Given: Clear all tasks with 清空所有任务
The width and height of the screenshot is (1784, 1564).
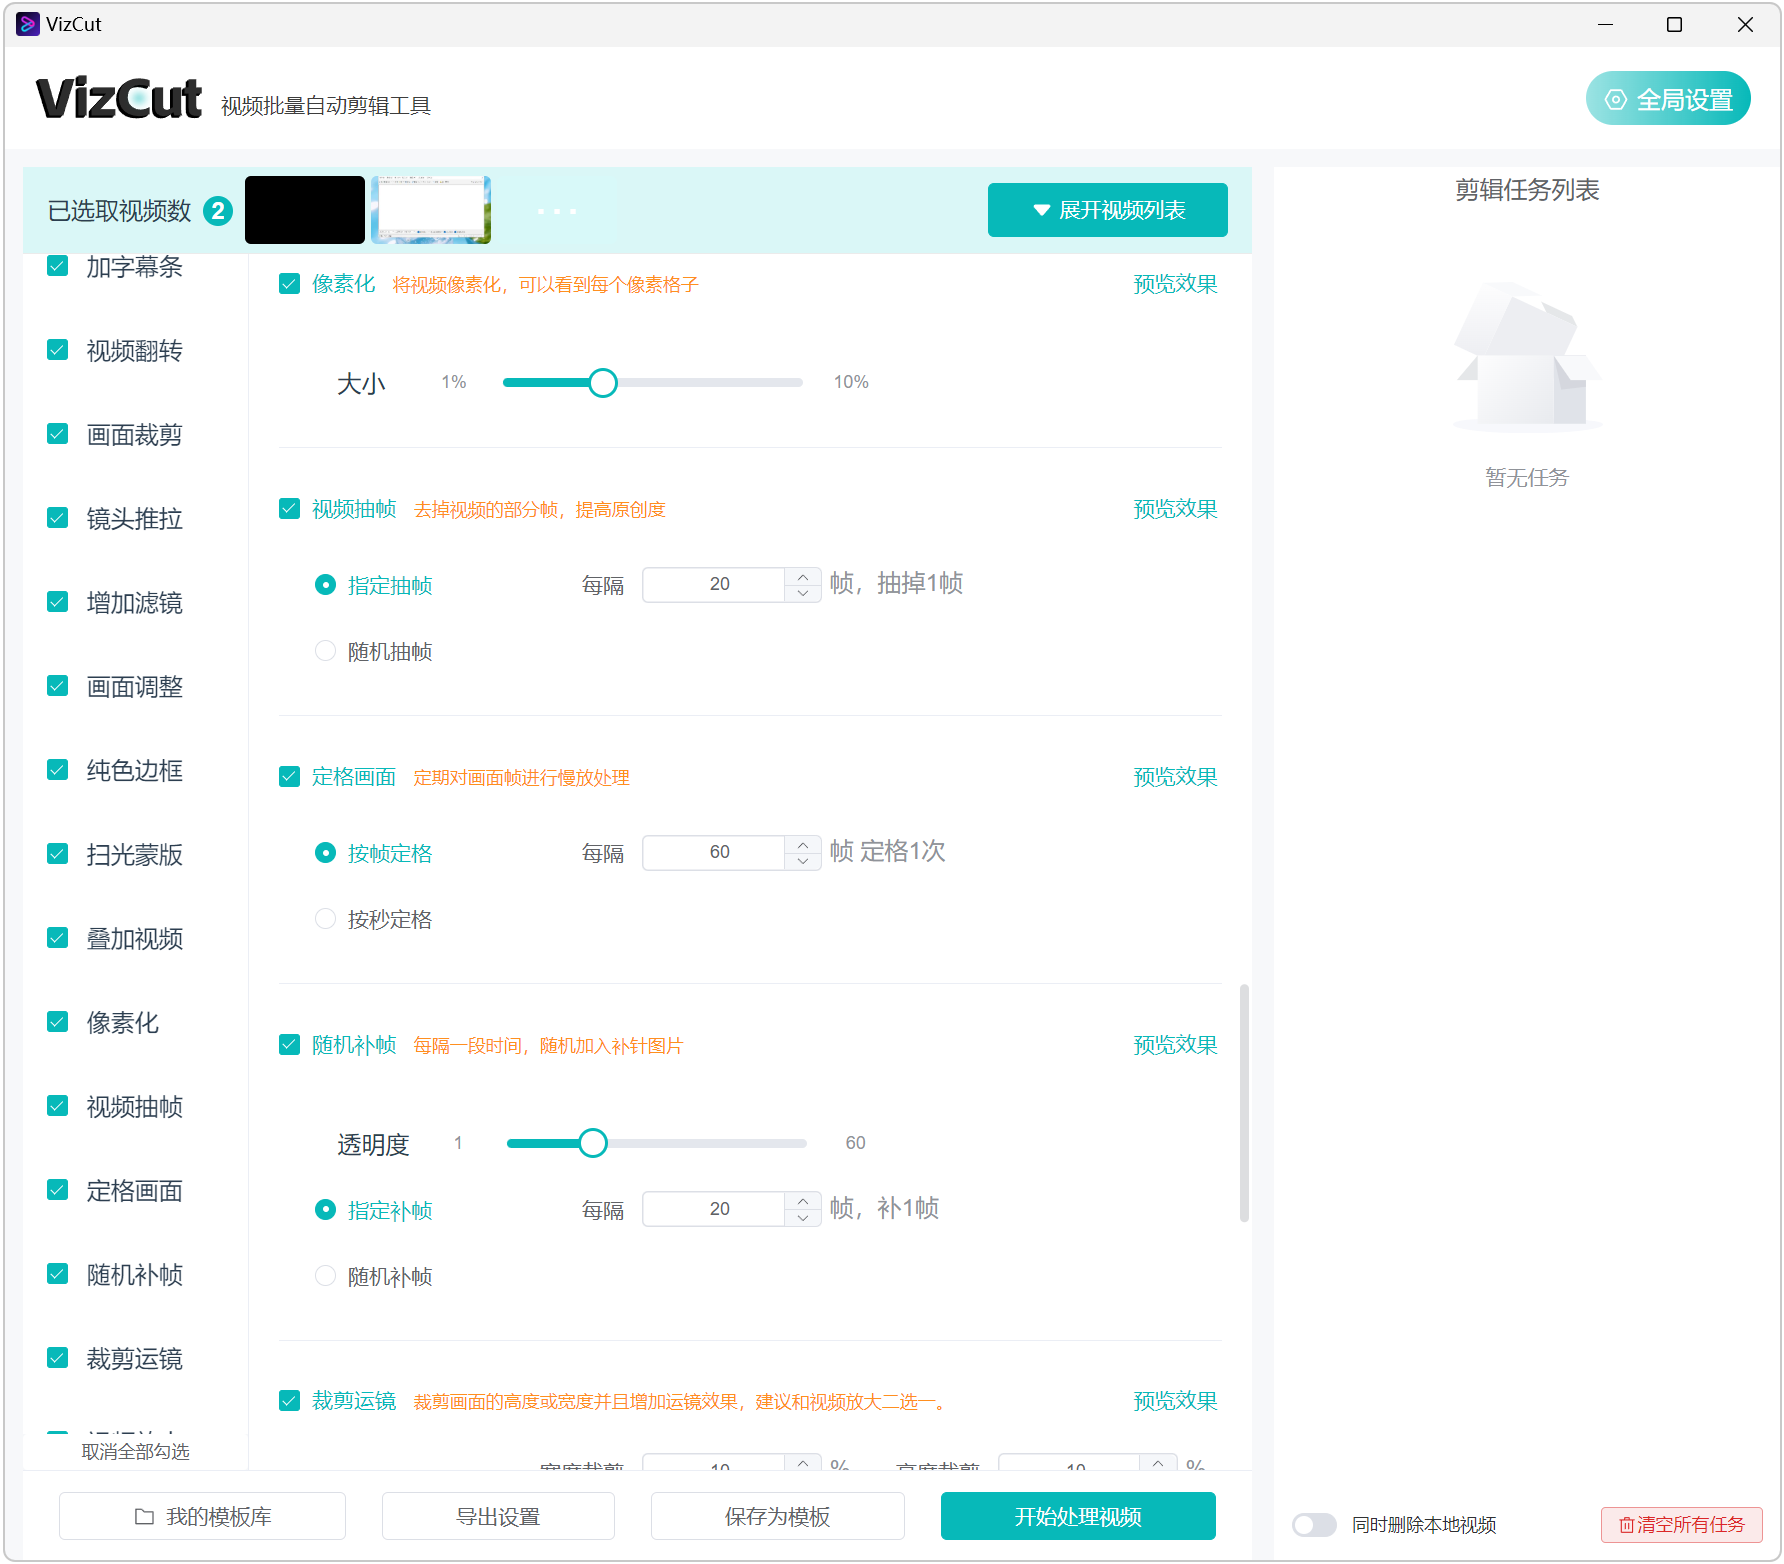Looking at the screenshot, I should (x=1682, y=1525).
